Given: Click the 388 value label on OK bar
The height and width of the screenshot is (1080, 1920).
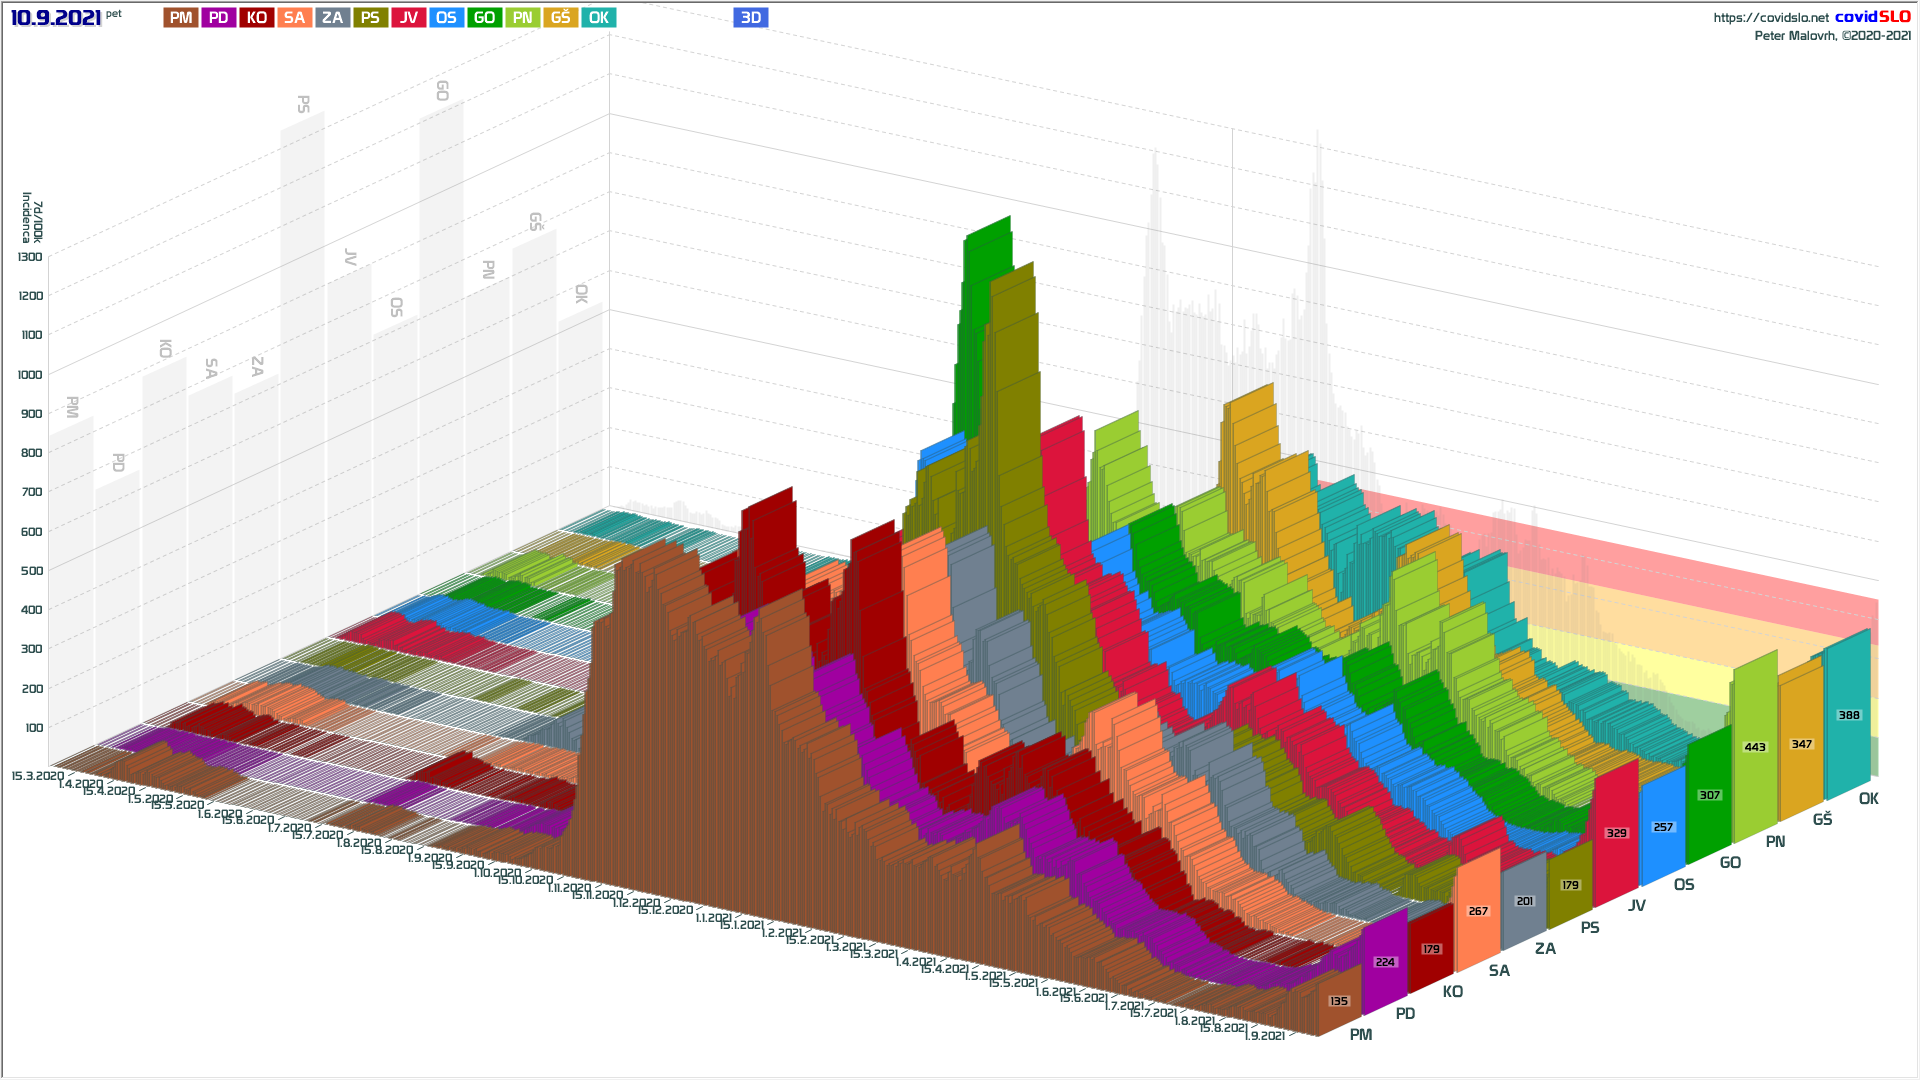Looking at the screenshot, I should pos(1849,715).
